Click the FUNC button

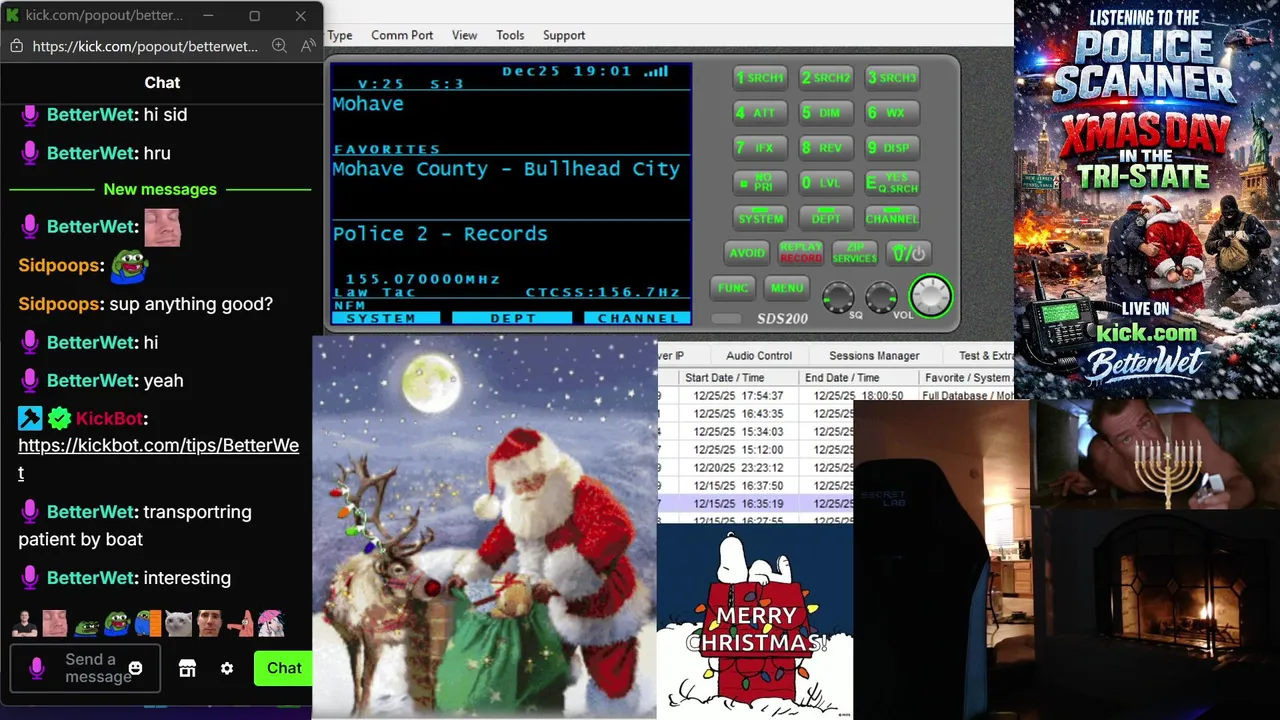pos(732,288)
